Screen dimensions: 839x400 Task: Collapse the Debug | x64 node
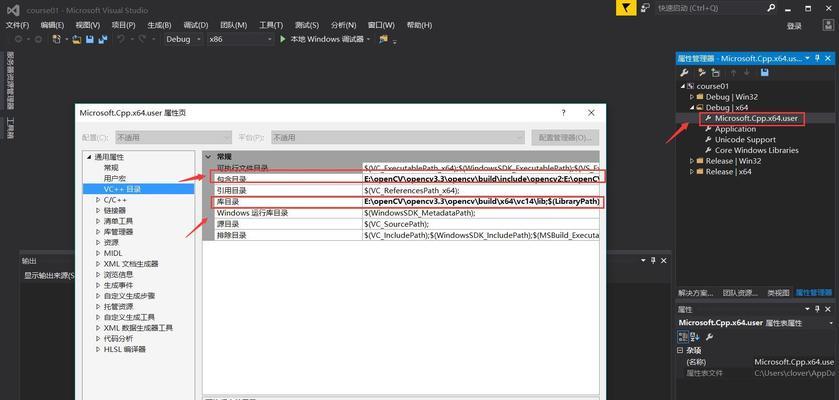[692, 107]
